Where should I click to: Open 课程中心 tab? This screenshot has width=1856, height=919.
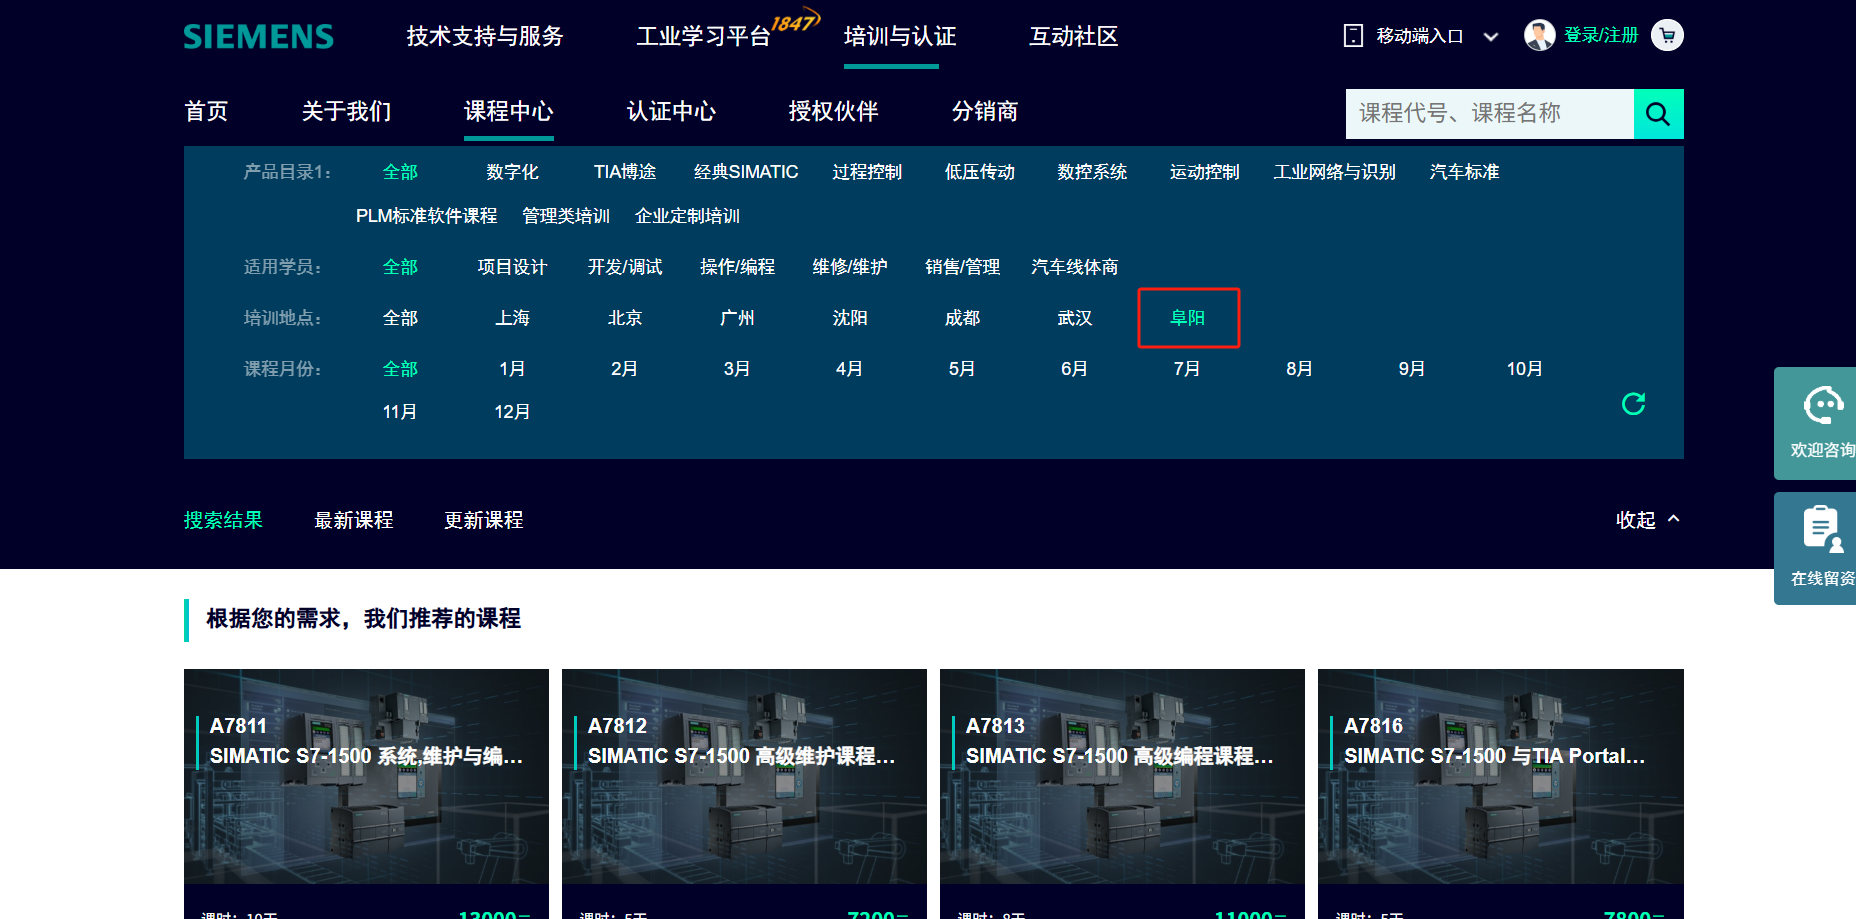[x=509, y=111]
